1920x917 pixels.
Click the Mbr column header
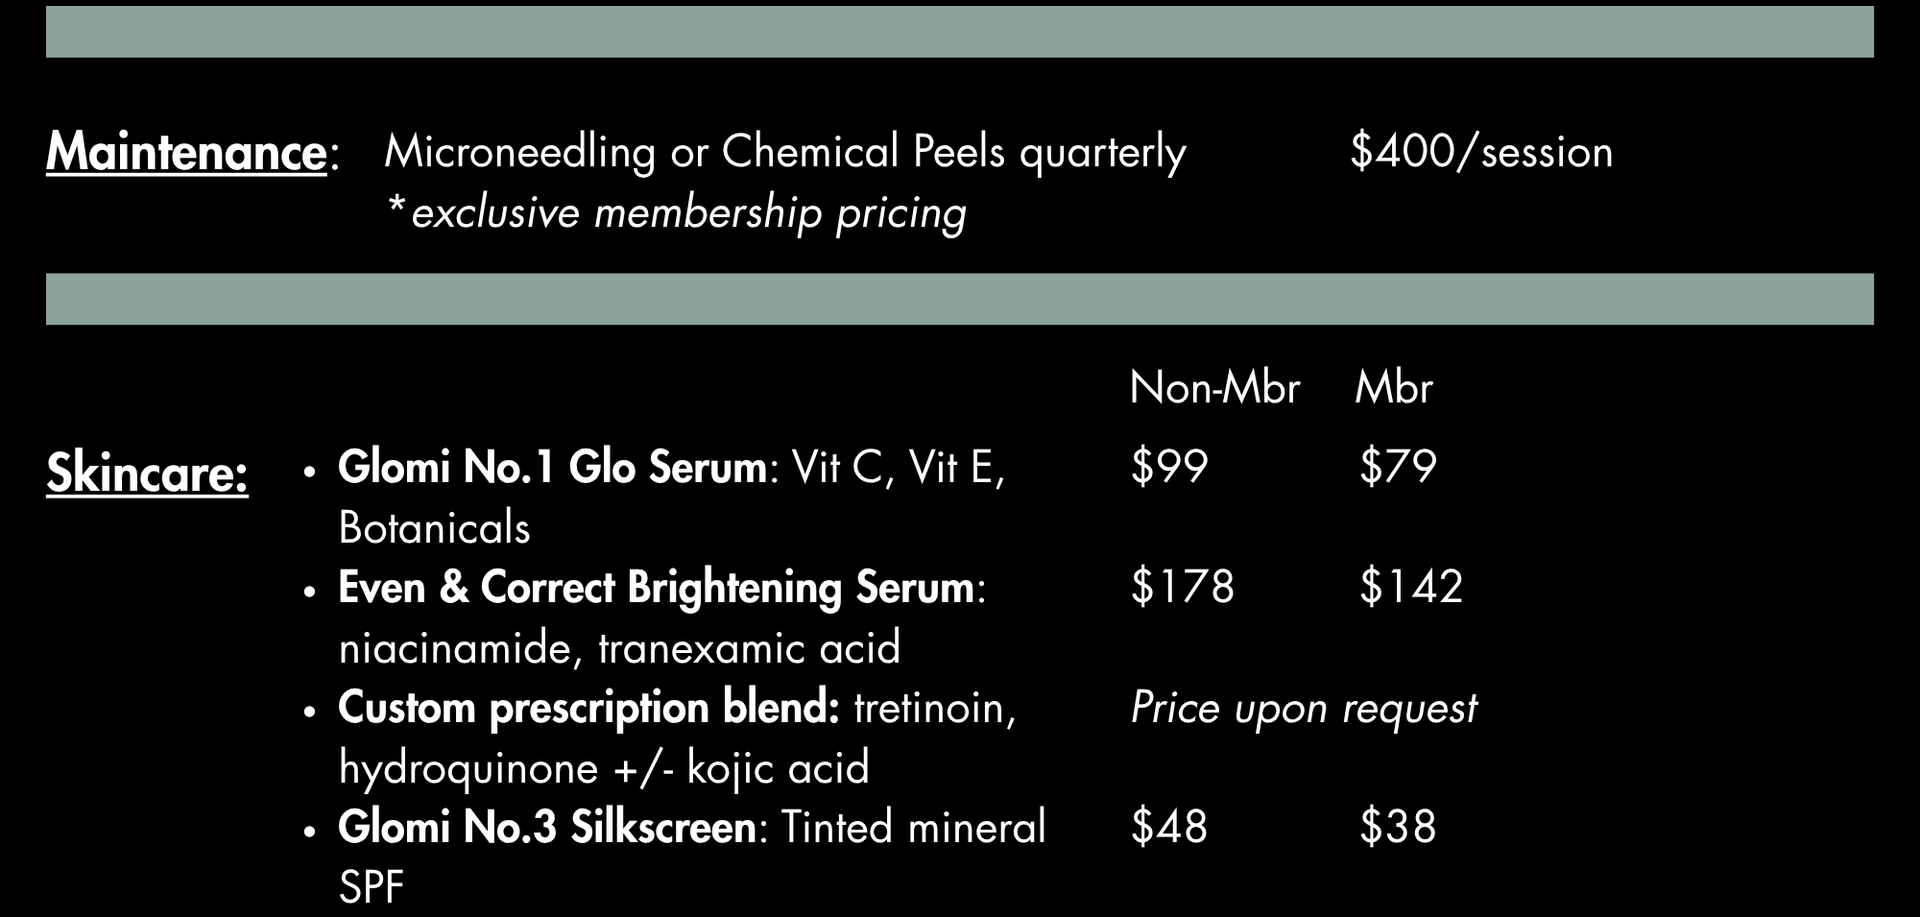click(1393, 388)
